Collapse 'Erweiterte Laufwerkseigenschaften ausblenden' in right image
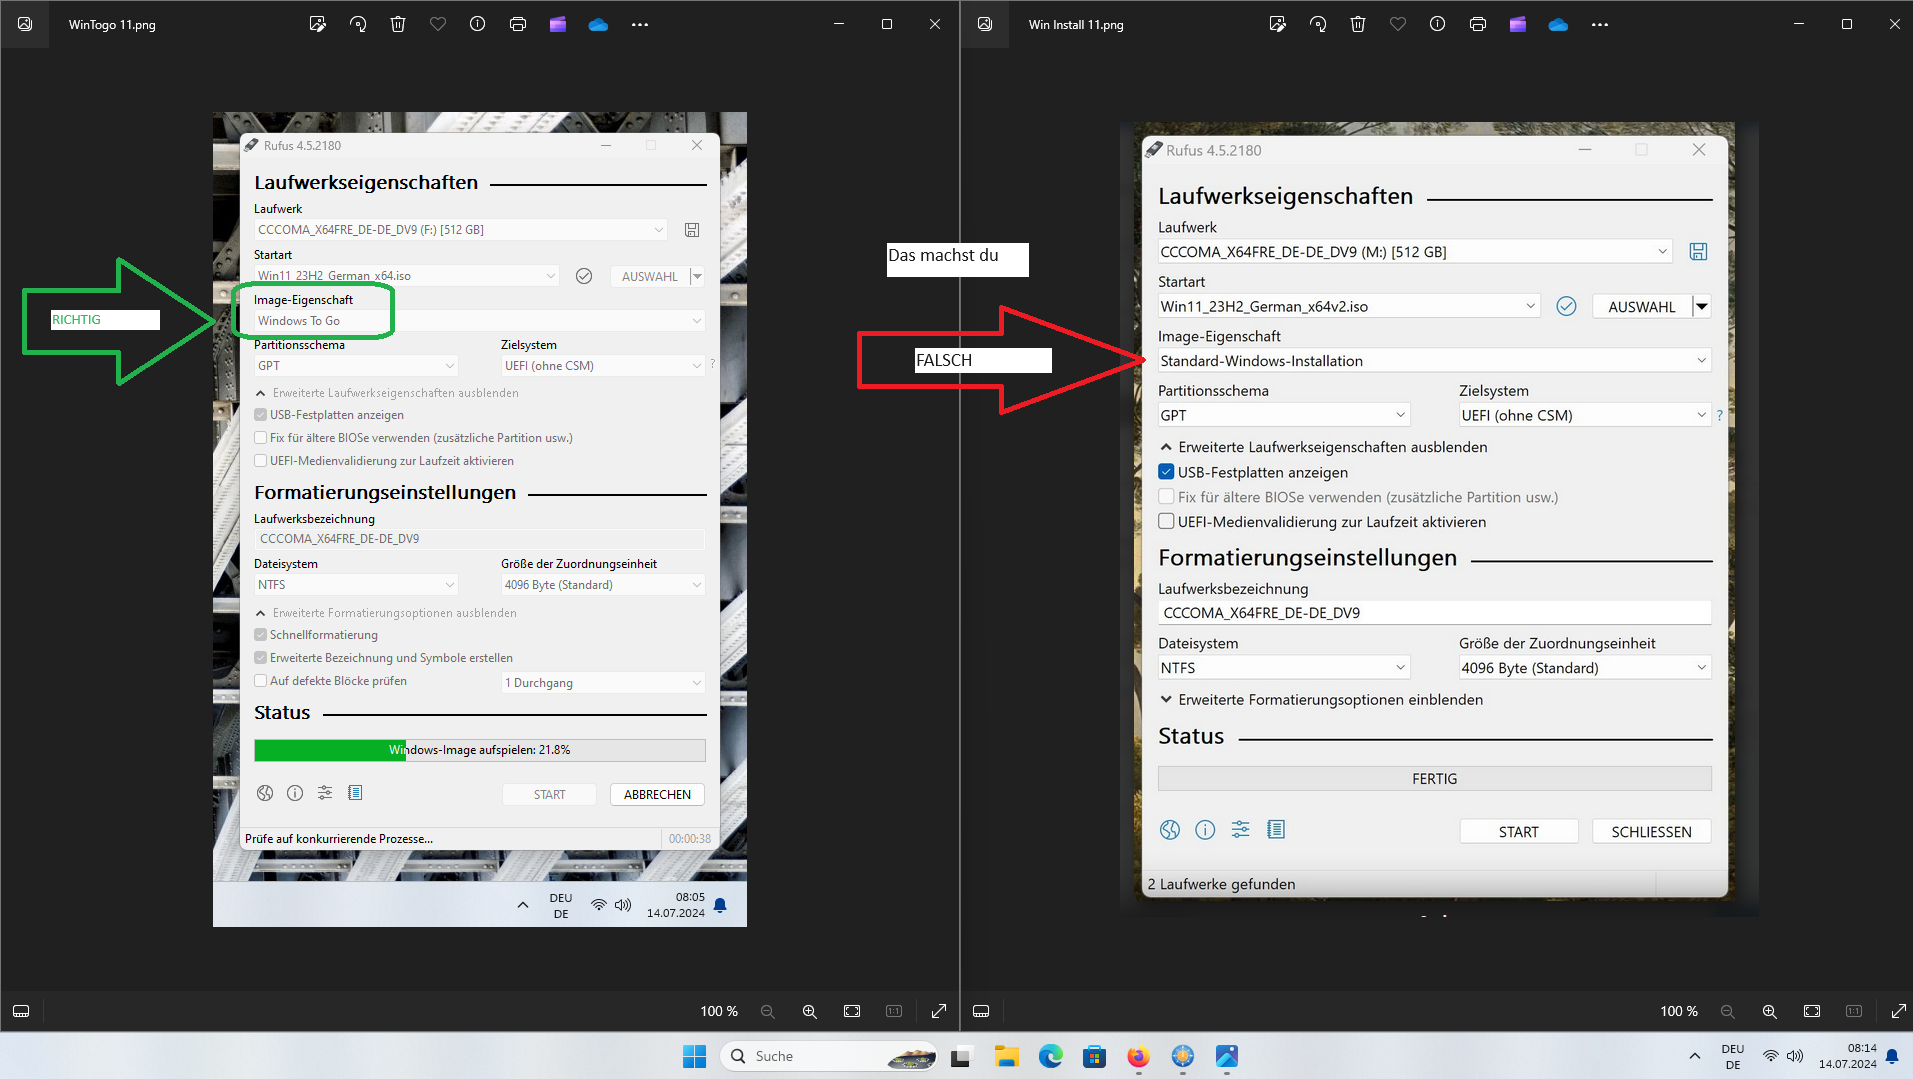Image resolution: width=1913 pixels, height=1079 pixels. point(1323,447)
